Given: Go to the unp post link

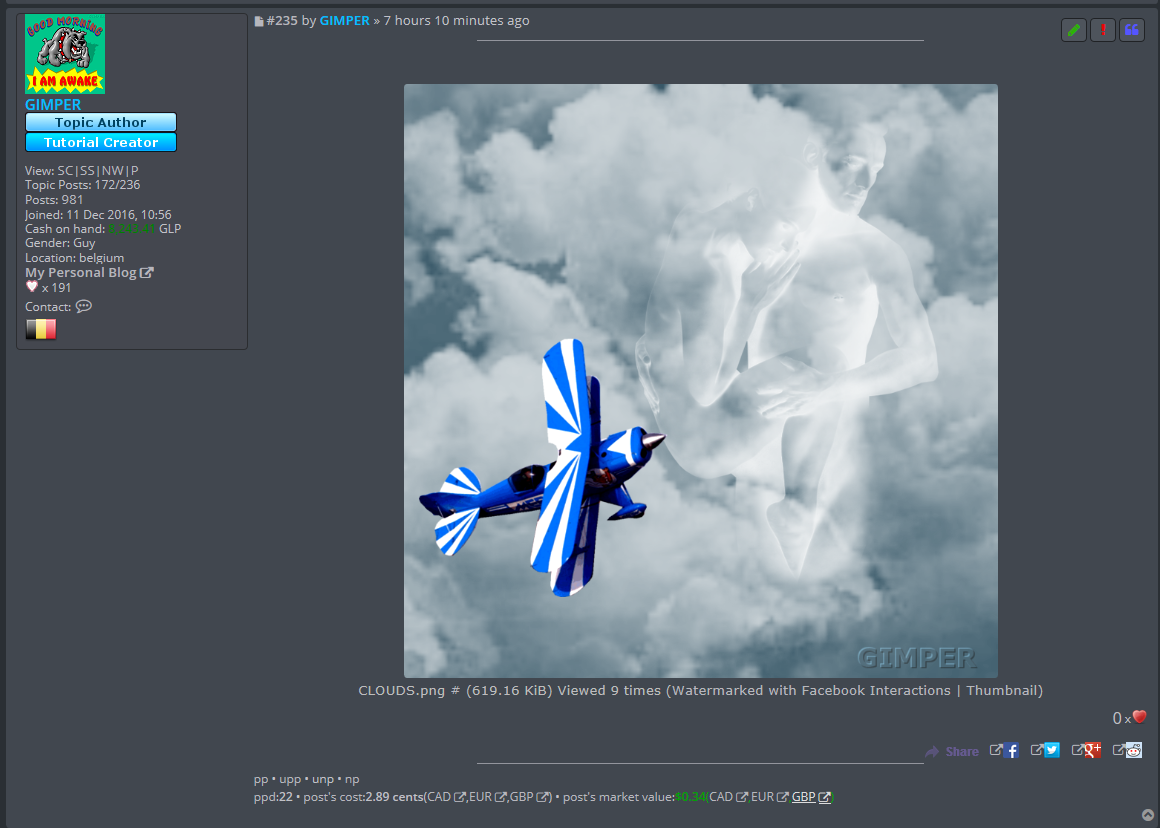Looking at the screenshot, I should (323, 779).
